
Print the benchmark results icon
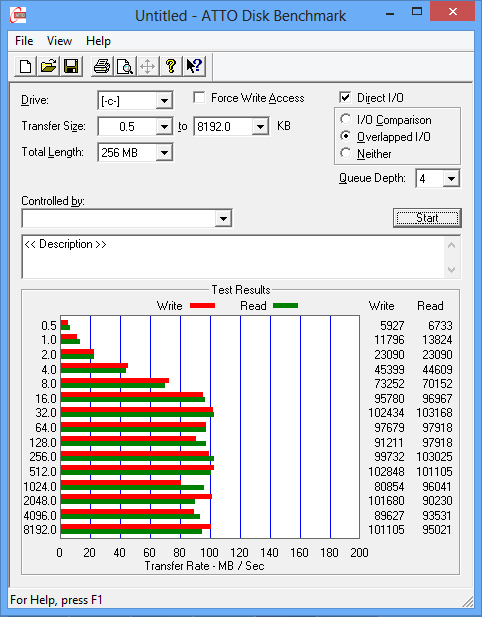tap(102, 66)
